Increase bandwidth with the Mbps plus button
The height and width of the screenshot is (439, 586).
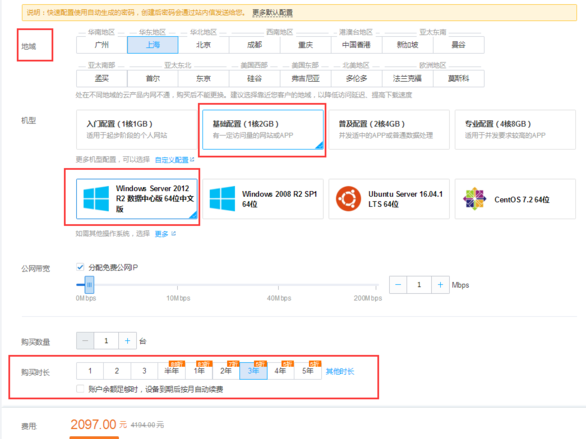440,285
